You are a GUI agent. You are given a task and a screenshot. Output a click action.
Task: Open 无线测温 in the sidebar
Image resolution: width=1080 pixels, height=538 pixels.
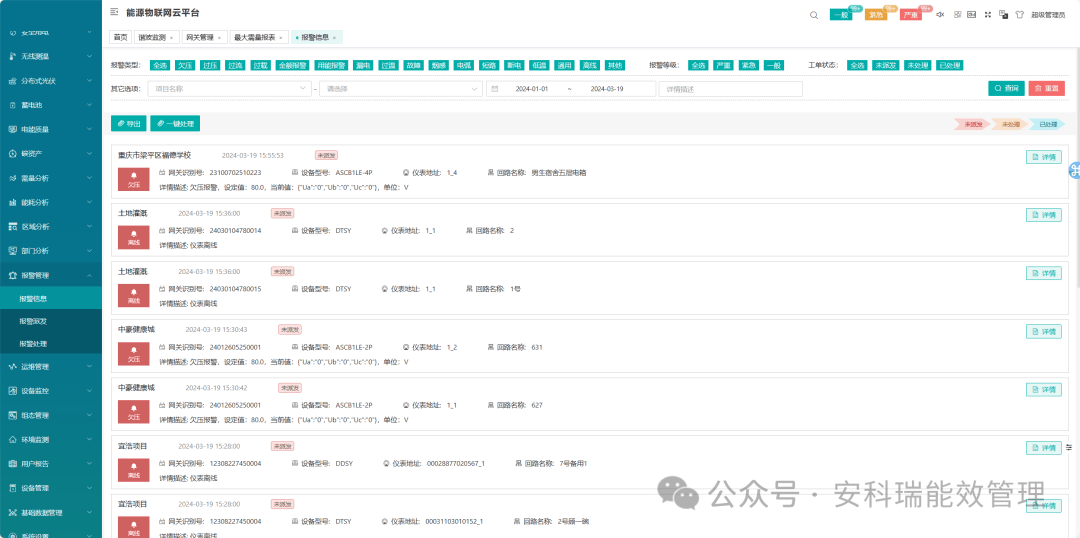(51, 56)
